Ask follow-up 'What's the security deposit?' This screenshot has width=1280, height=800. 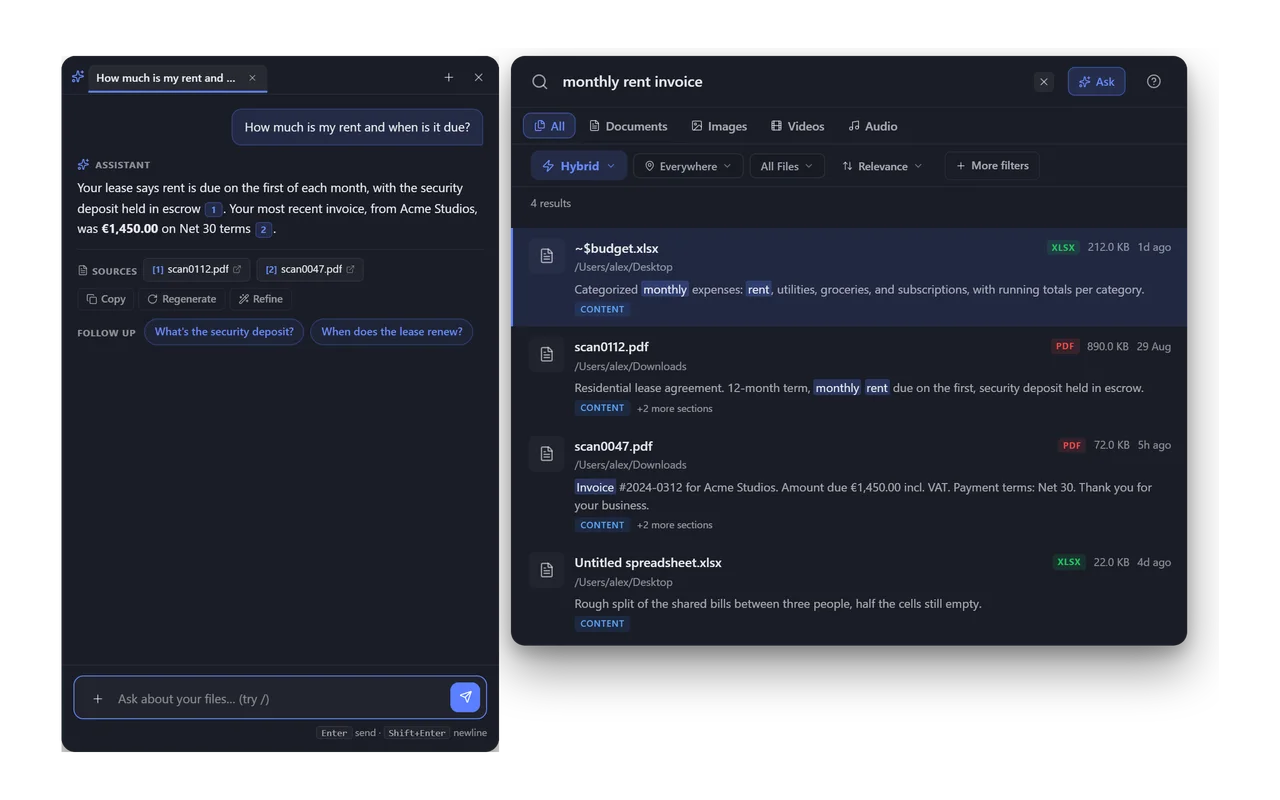(224, 332)
